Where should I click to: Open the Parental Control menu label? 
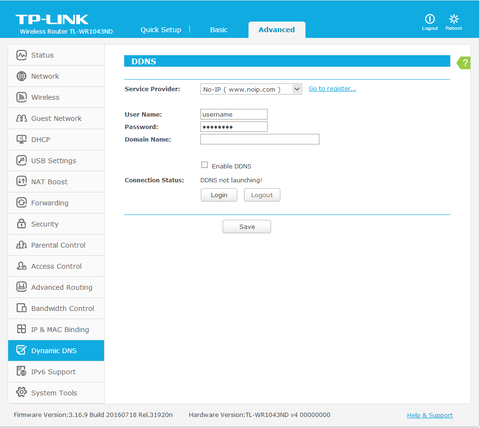pyautogui.click(x=58, y=245)
